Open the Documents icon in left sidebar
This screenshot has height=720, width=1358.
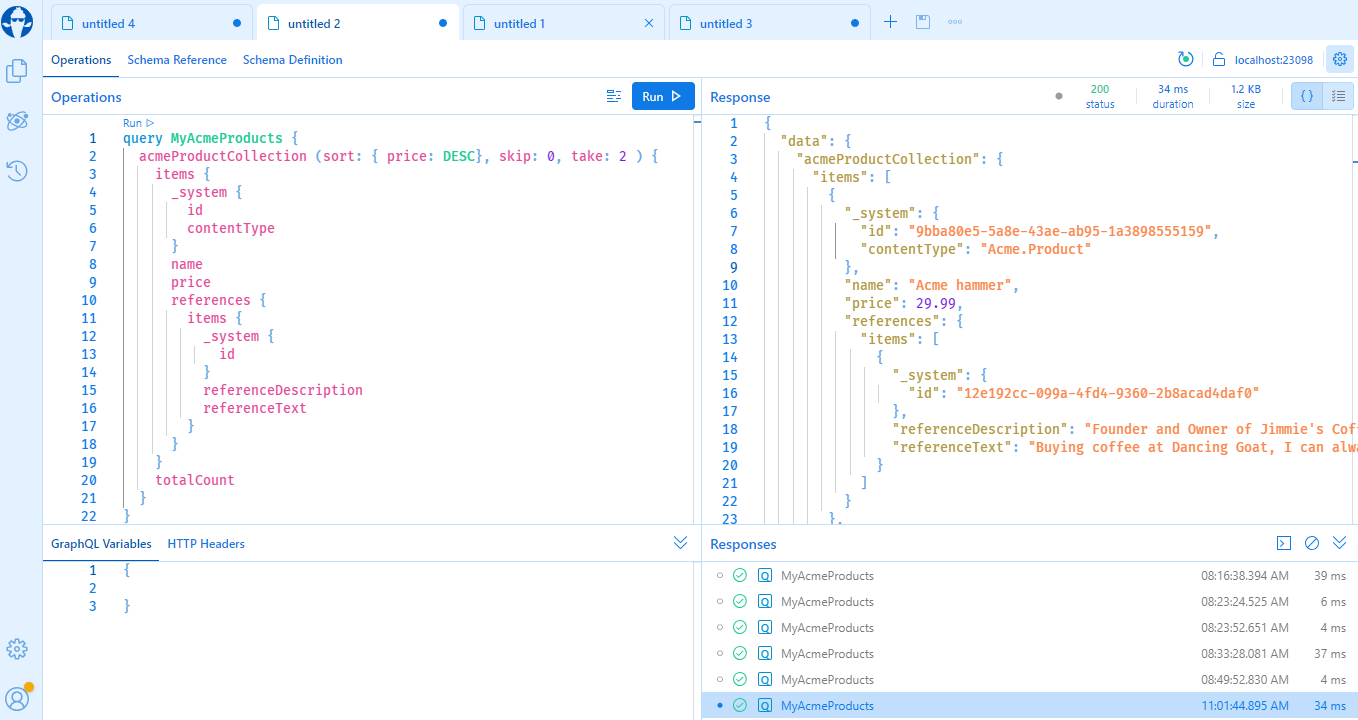(x=17, y=71)
